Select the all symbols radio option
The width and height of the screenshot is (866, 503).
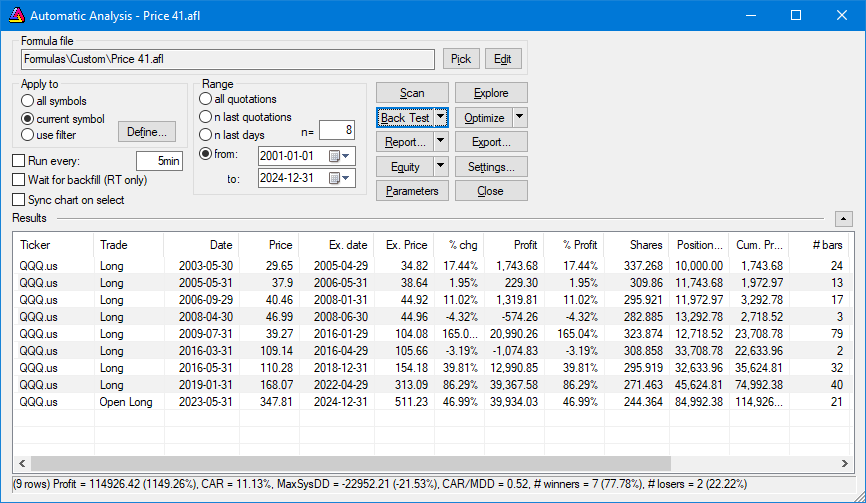(x=27, y=101)
